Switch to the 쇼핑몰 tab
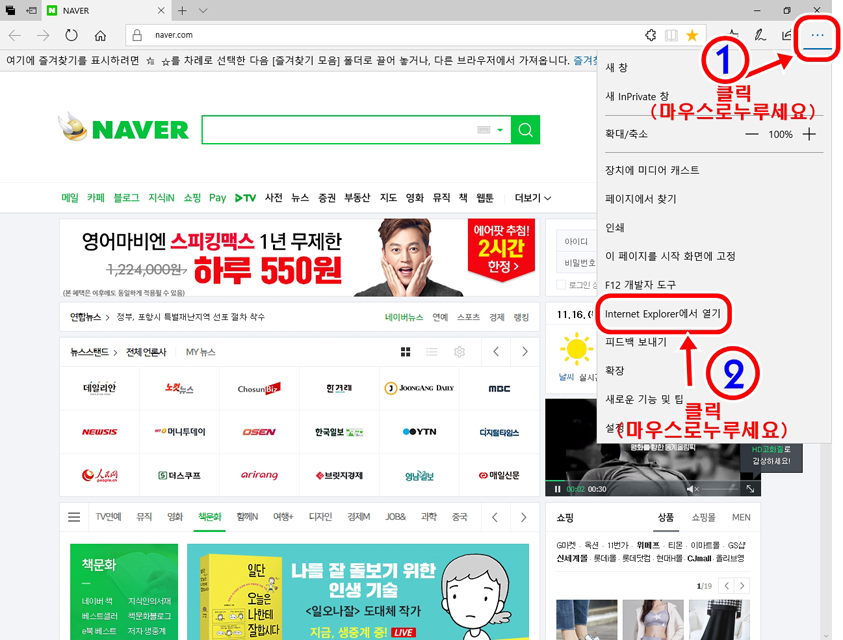 [703, 517]
